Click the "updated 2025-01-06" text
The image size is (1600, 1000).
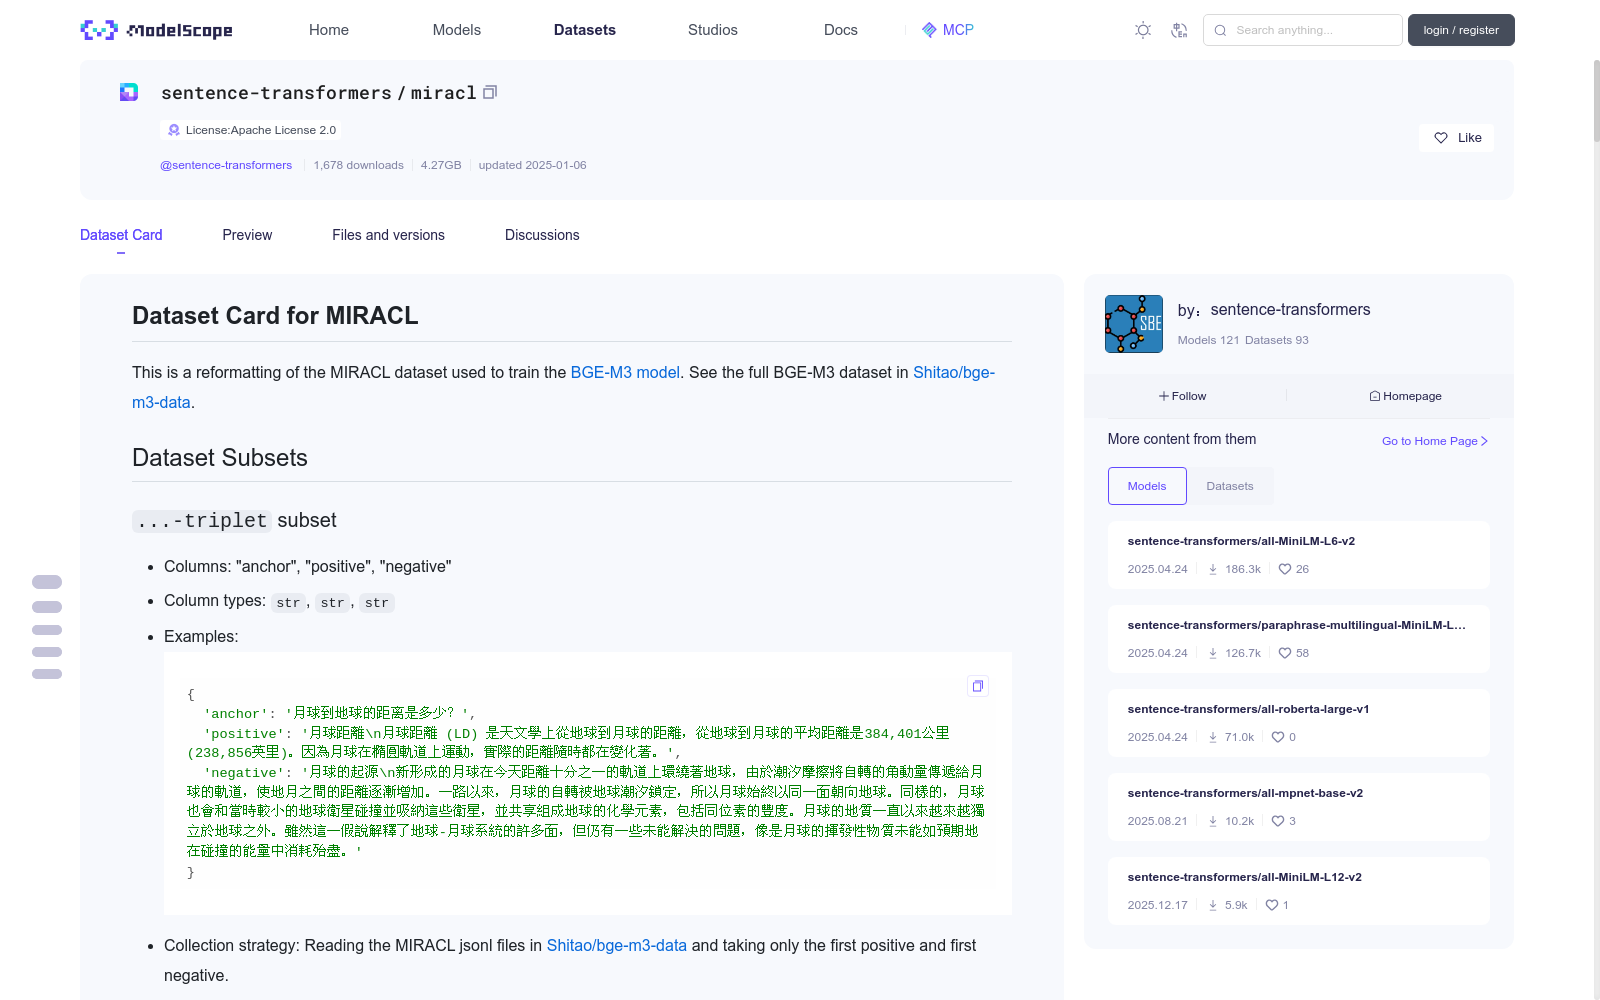[x=532, y=165]
